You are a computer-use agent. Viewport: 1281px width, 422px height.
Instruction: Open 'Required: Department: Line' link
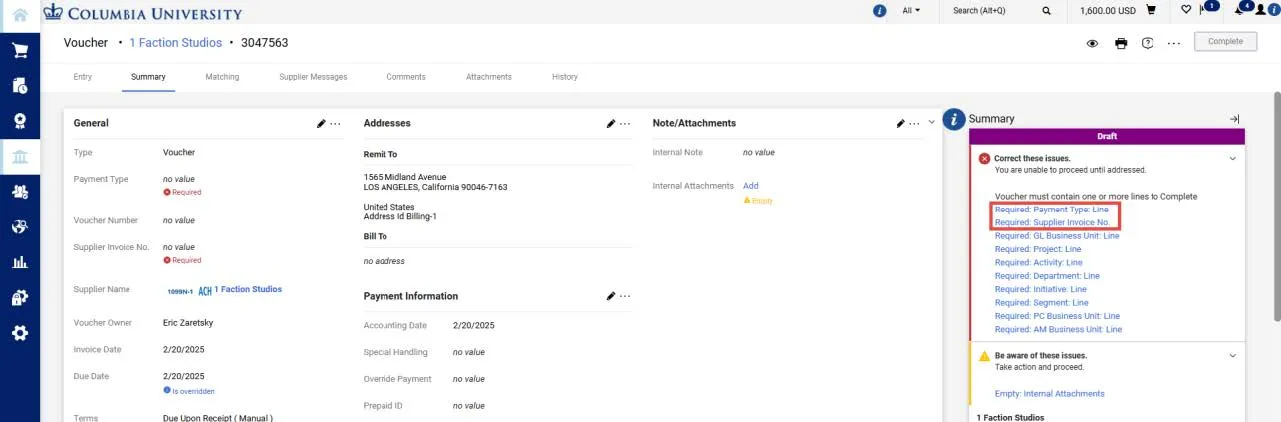point(1047,276)
